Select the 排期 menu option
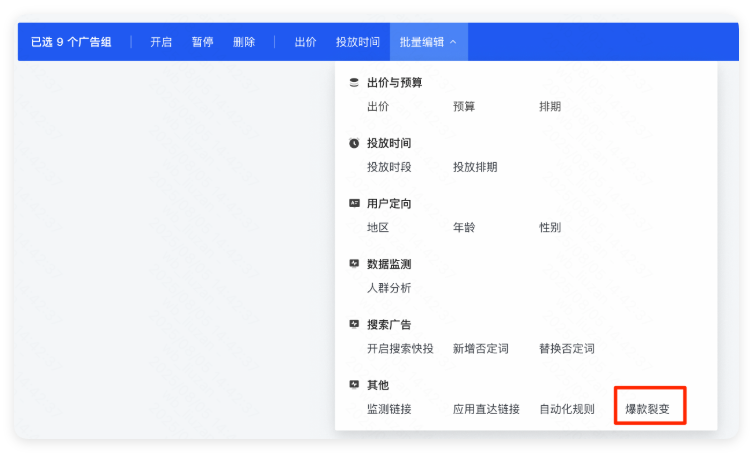Image resolution: width=753 pixels, height=453 pixels. 550,107
